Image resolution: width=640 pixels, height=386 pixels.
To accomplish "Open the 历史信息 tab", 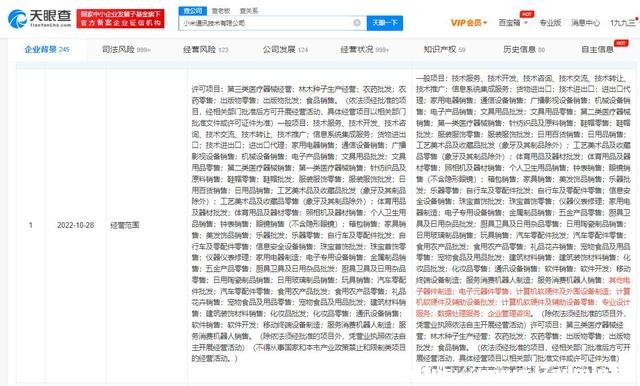I will click(x=524, y=50).
